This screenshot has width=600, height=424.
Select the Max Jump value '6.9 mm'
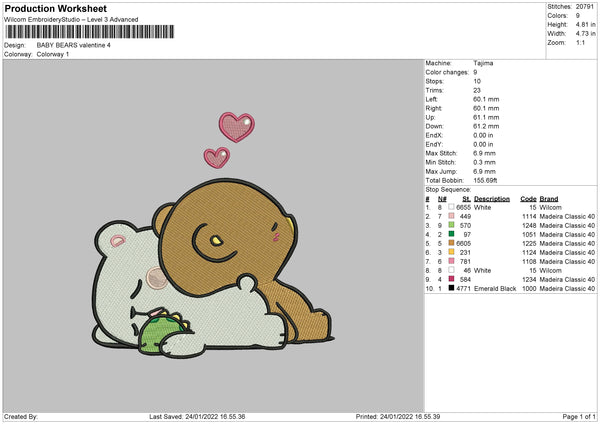pos(484,171)
